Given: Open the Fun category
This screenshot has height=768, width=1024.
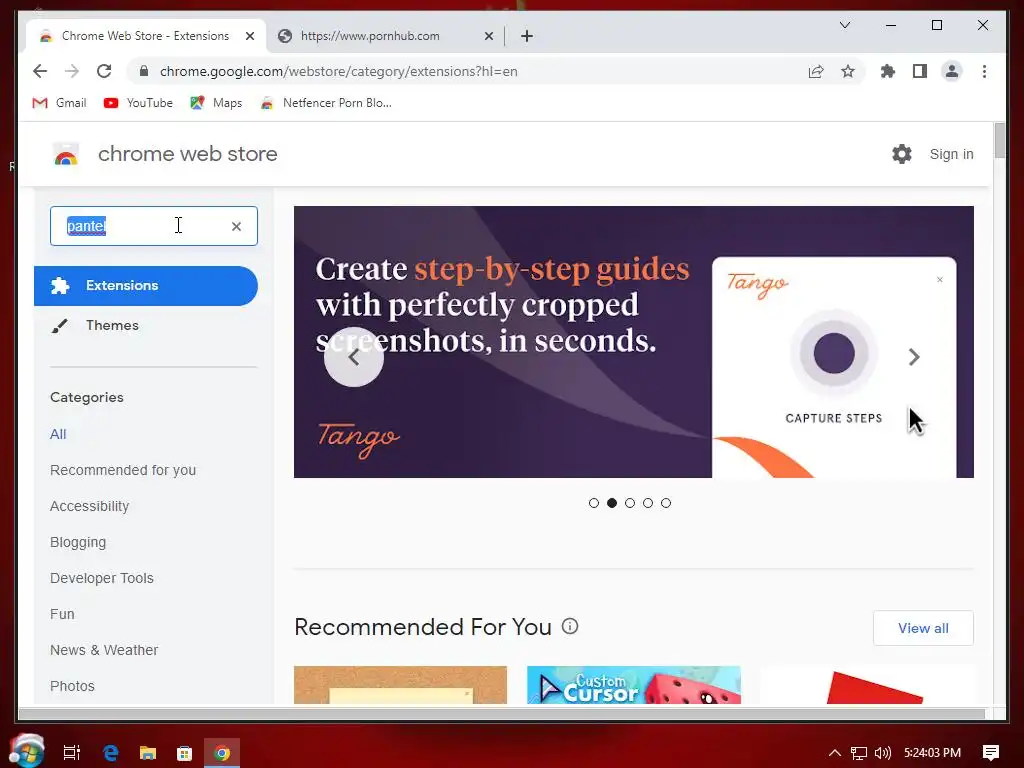Looking at the screenshot, I should coord(62,614).
